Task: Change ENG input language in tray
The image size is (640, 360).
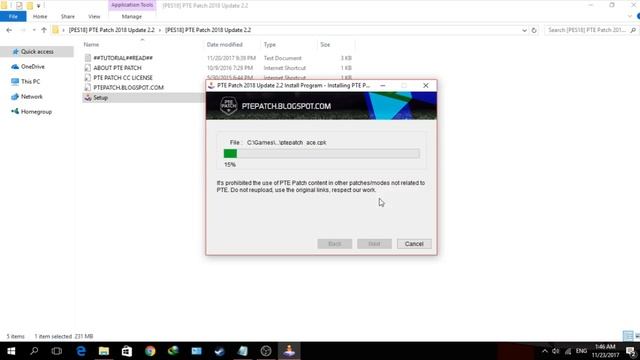Action: (x=581, y=351)
